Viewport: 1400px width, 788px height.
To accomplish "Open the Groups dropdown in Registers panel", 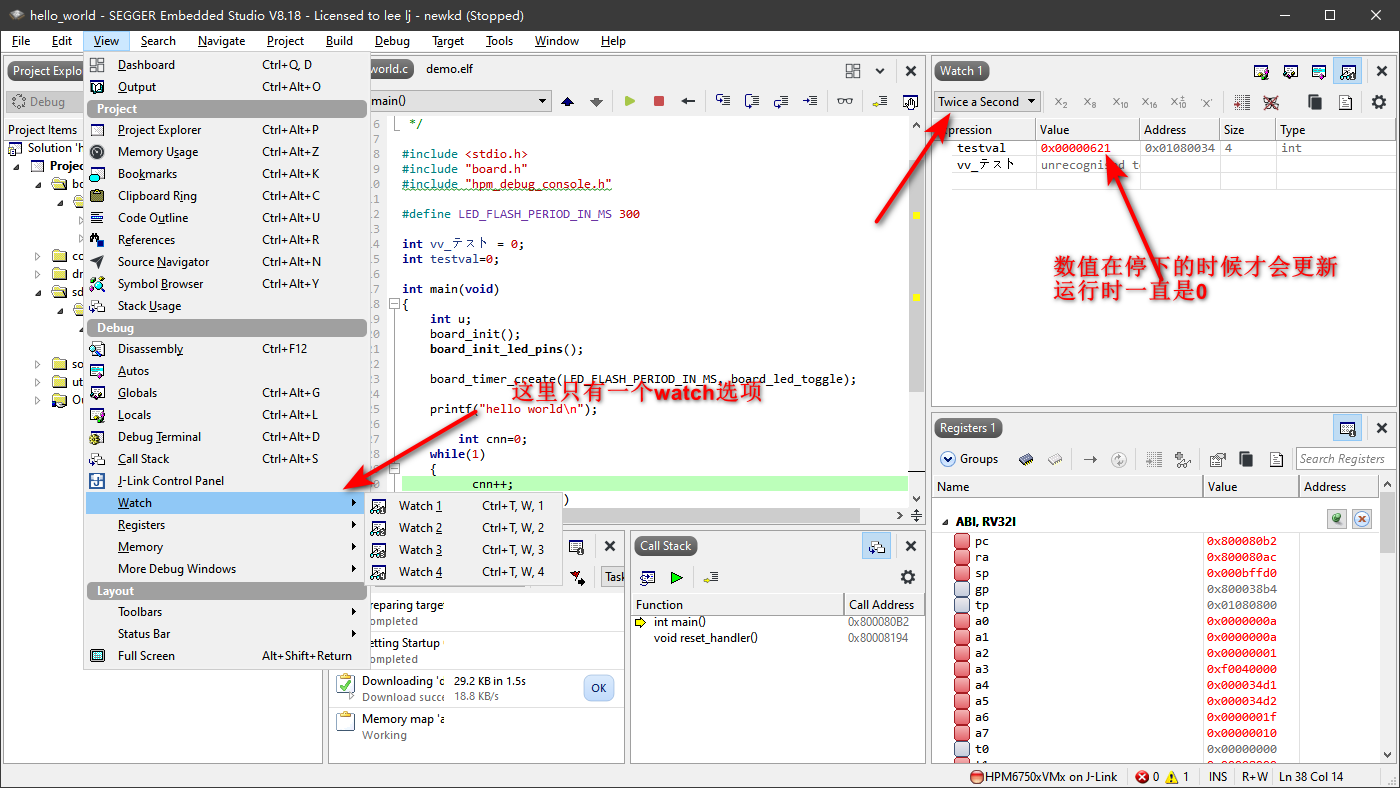I will [x=969, y=459].
